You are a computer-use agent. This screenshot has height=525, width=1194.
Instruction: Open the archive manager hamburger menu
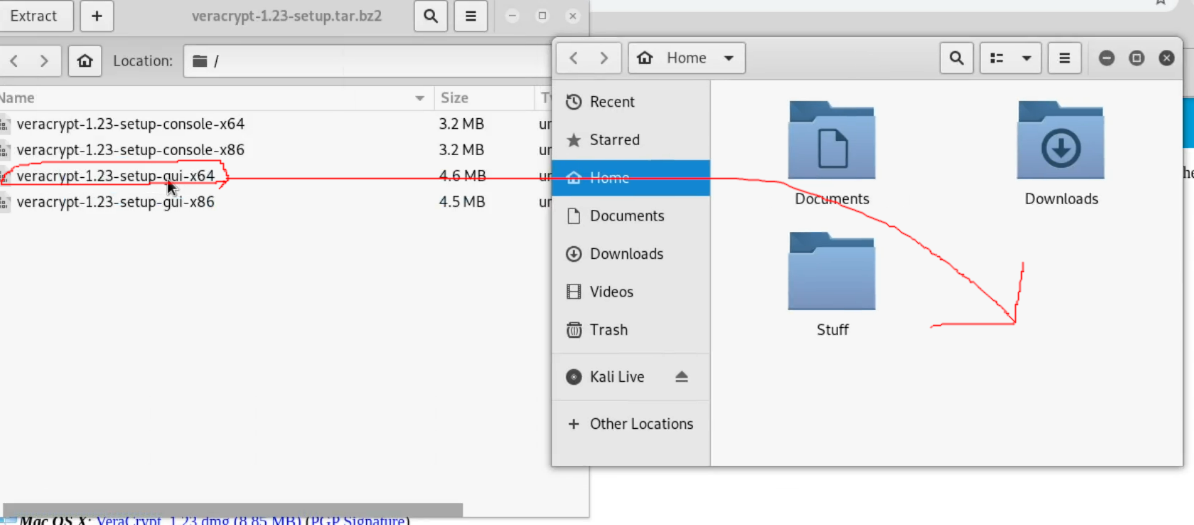click(471, 15)
